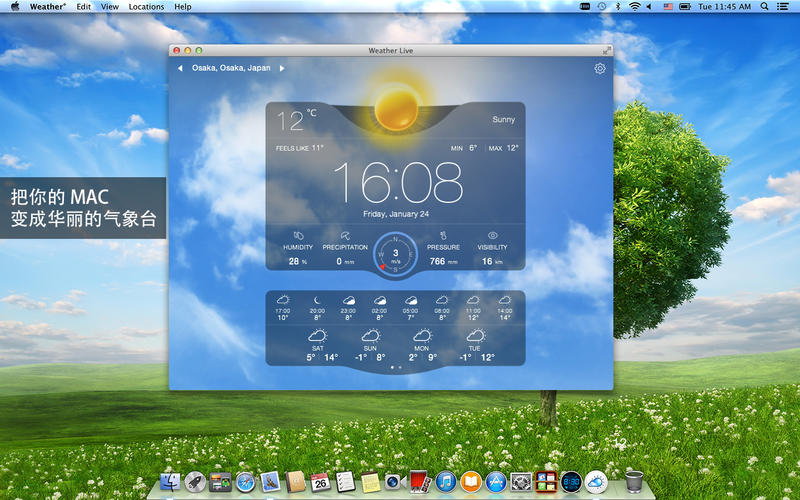Click the Precipitation umbrella icon
The width and height of the screenshot is (800, 500).
[345, 236]
